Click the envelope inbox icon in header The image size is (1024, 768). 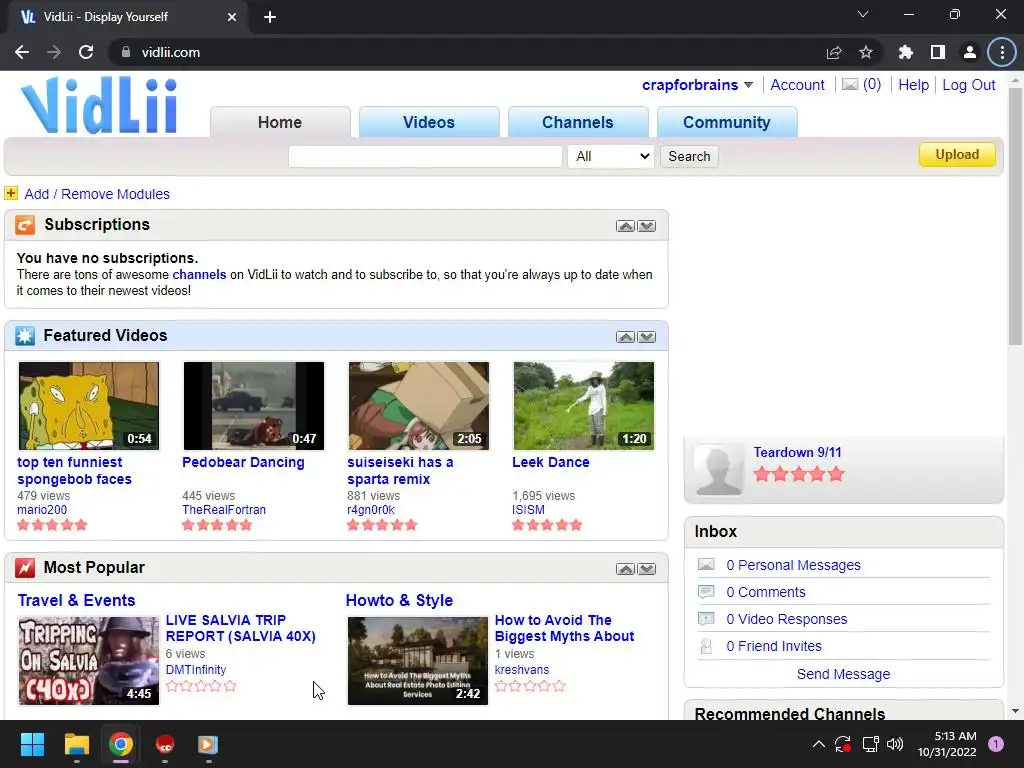click(850, 84)
